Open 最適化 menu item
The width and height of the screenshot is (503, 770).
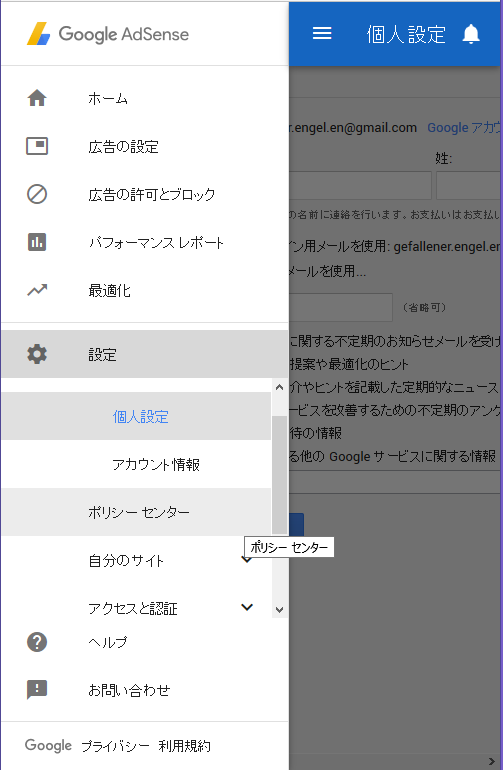pyautogui.click(x=145, y=290)
